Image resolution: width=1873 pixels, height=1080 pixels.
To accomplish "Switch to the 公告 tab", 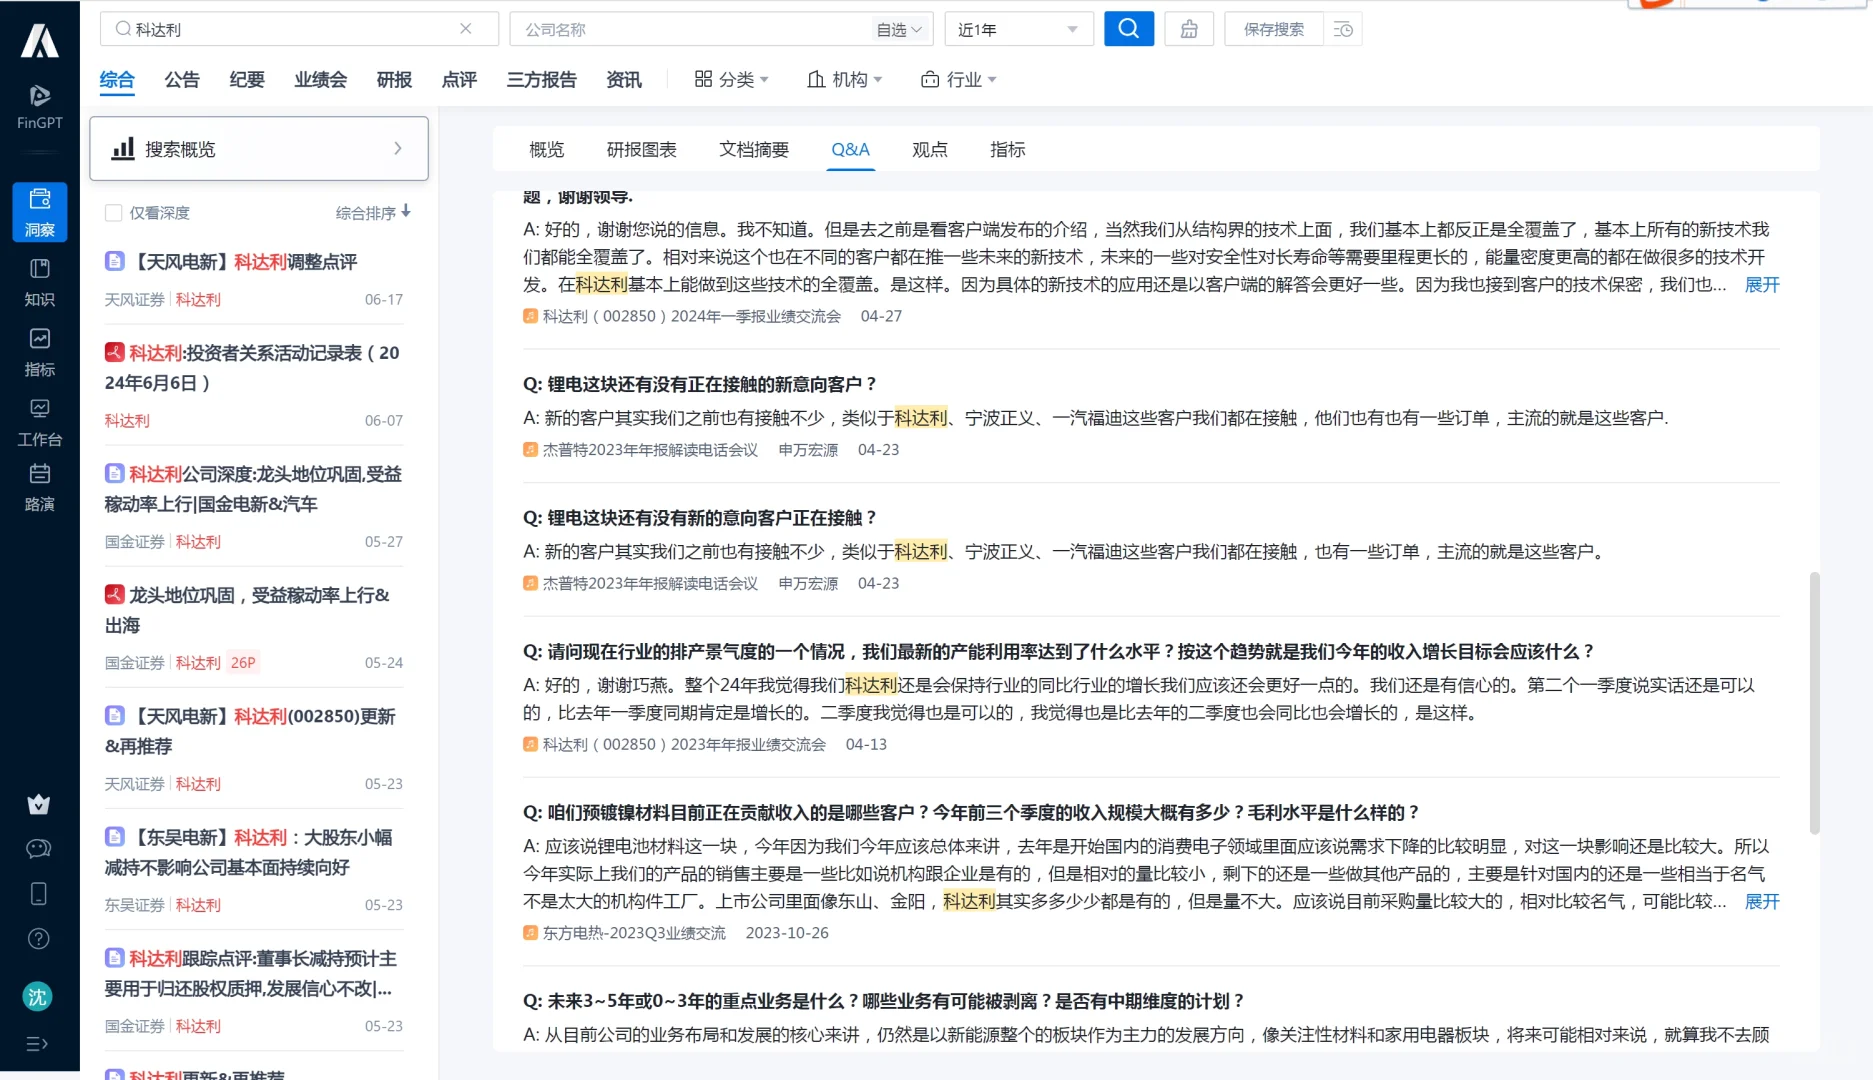I will point(182,80).
